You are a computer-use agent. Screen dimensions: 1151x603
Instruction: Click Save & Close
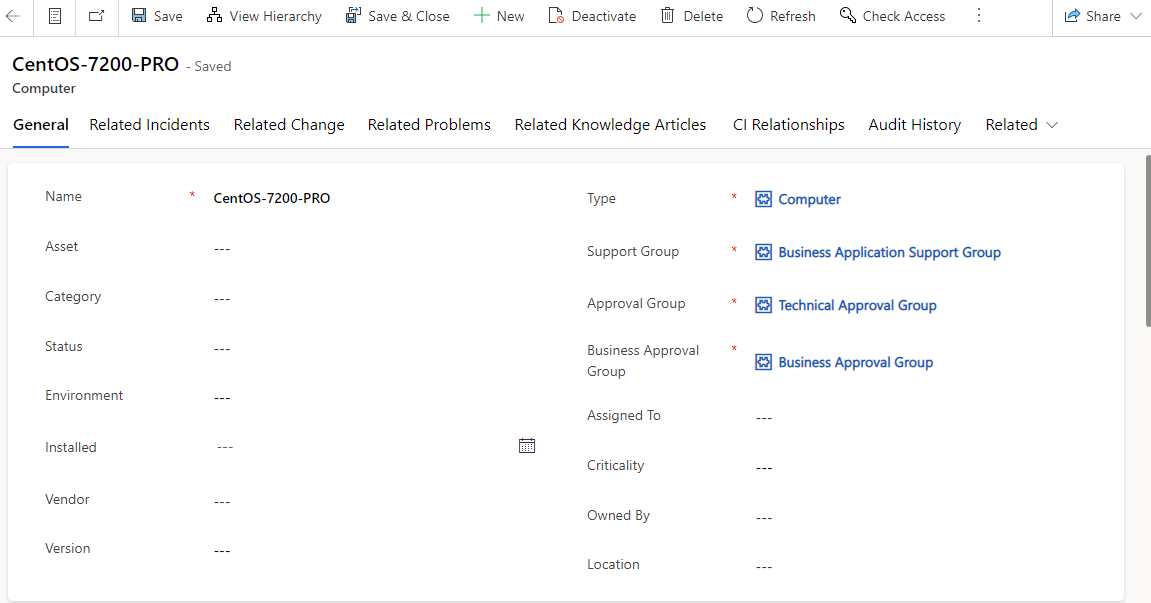[x=397, y=15]
